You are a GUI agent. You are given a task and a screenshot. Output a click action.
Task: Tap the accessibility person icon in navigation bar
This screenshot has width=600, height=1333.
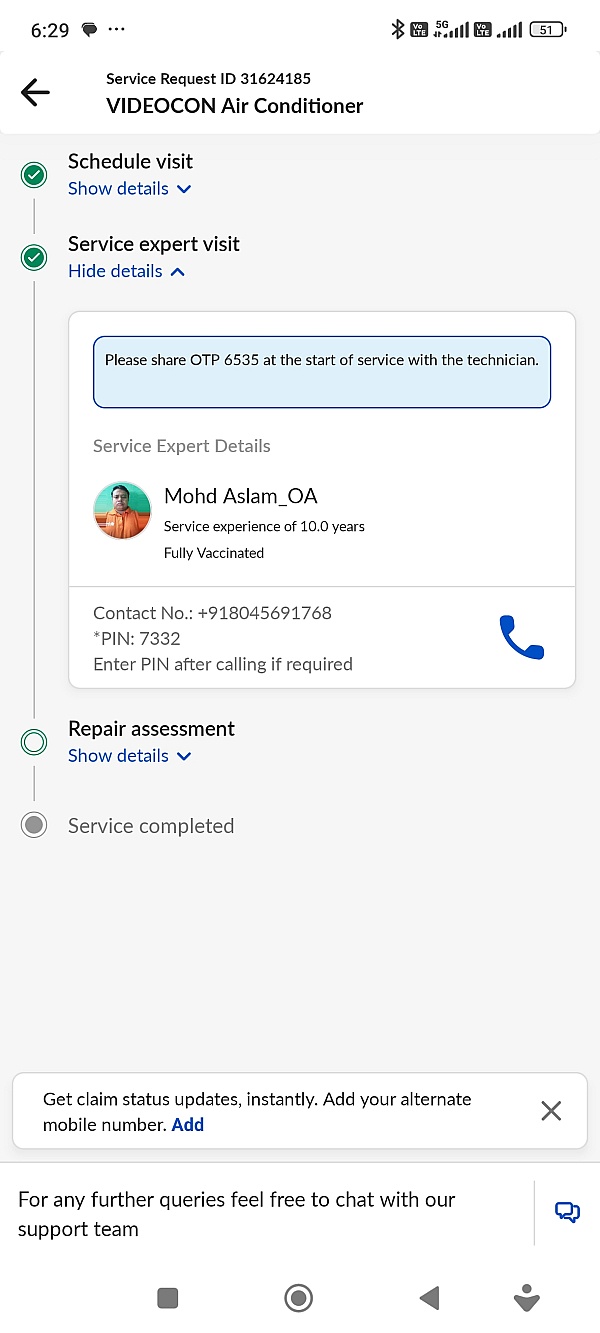click(x=527, y=1298)
